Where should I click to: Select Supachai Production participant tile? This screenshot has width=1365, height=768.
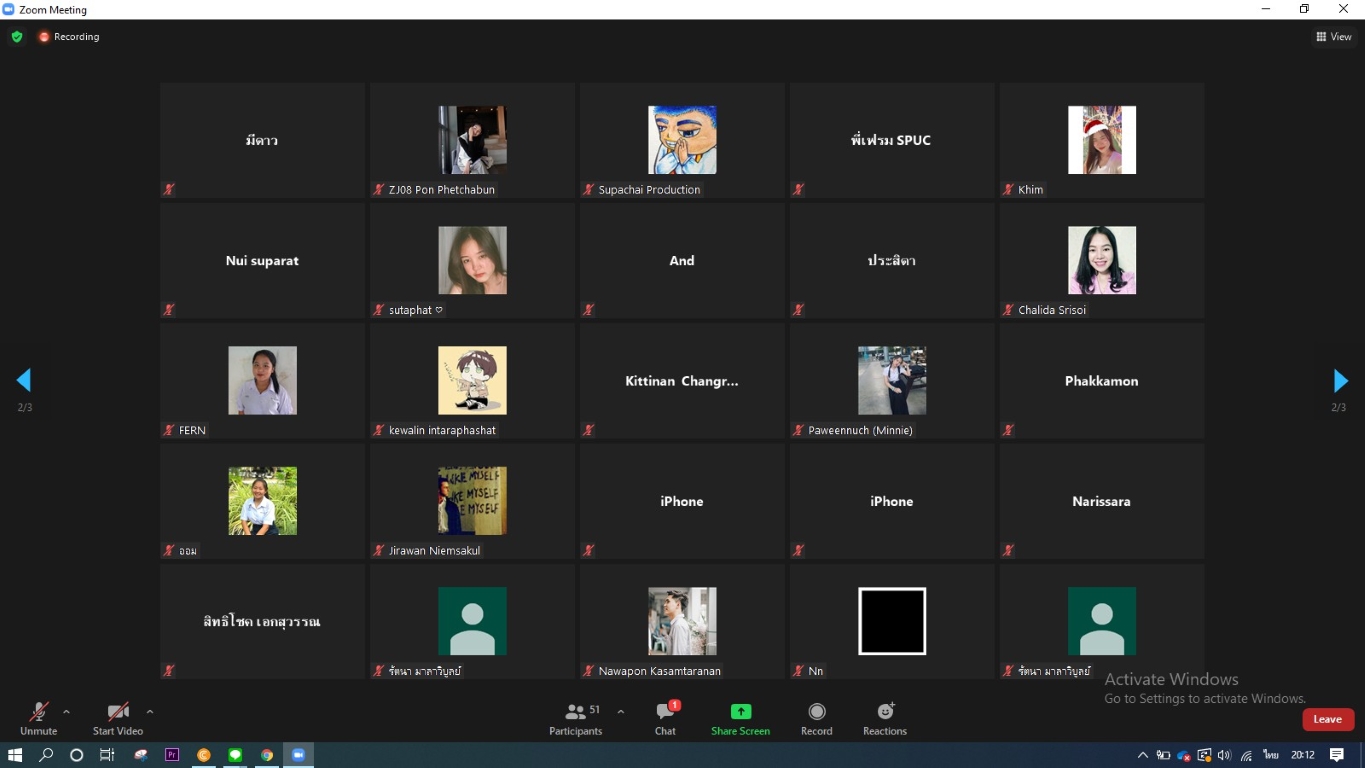pos(682,140)
